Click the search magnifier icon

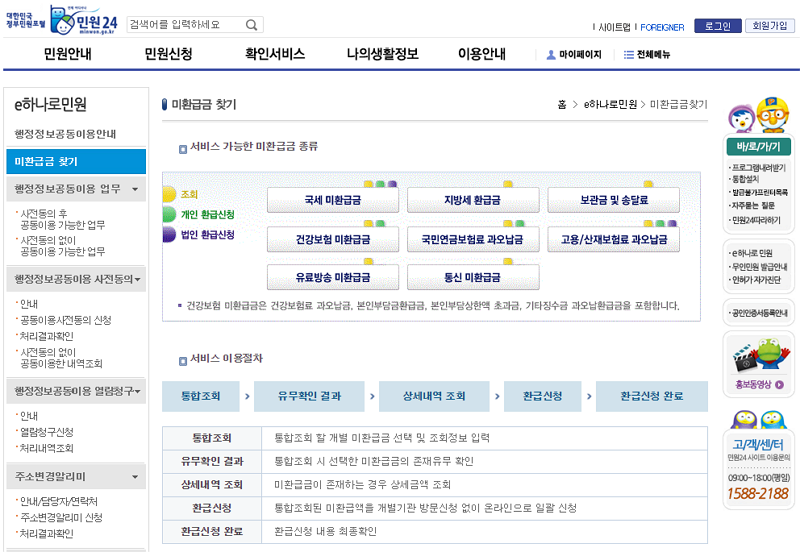254,24
